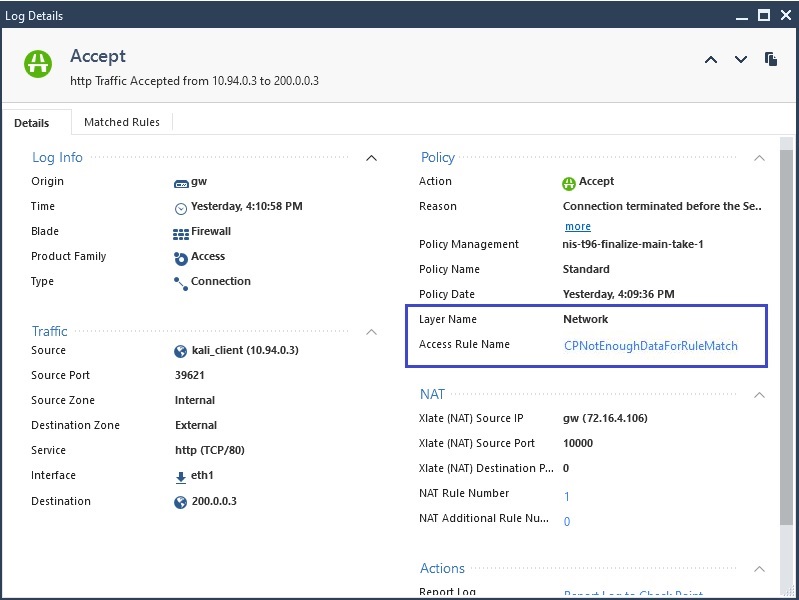Maximize the Log Details window
This screenshot has height=600, width=799.
click(x=764, y=15)
